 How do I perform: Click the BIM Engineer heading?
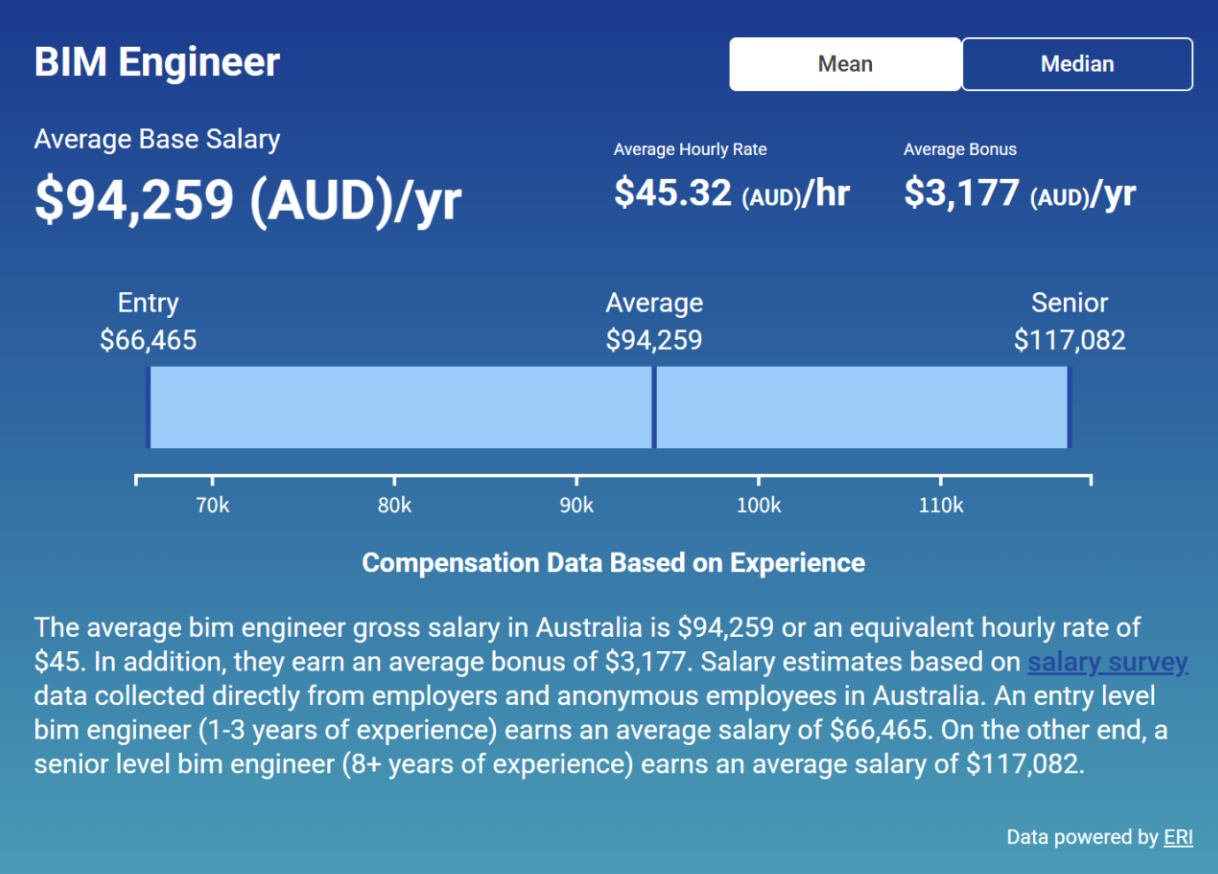coord(157,62)
